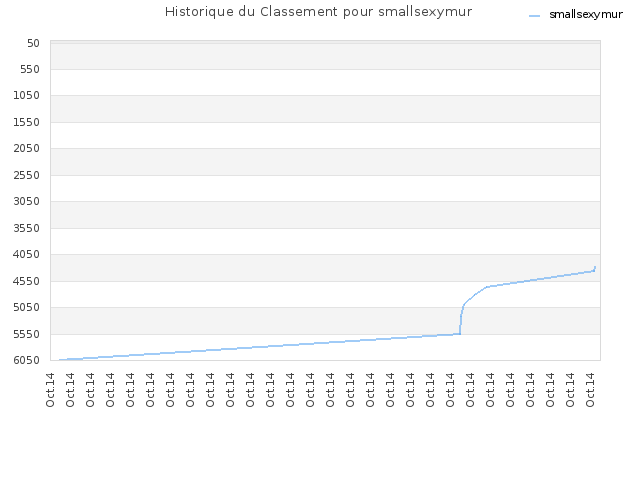Click the y-axis label 4550

pos(27,281)
